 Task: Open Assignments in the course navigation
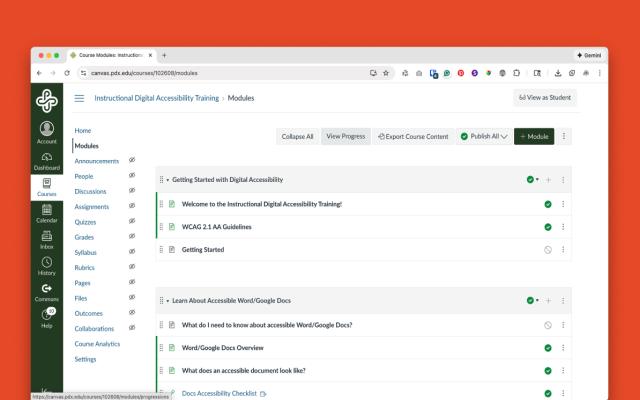click(x=91, y=207)
